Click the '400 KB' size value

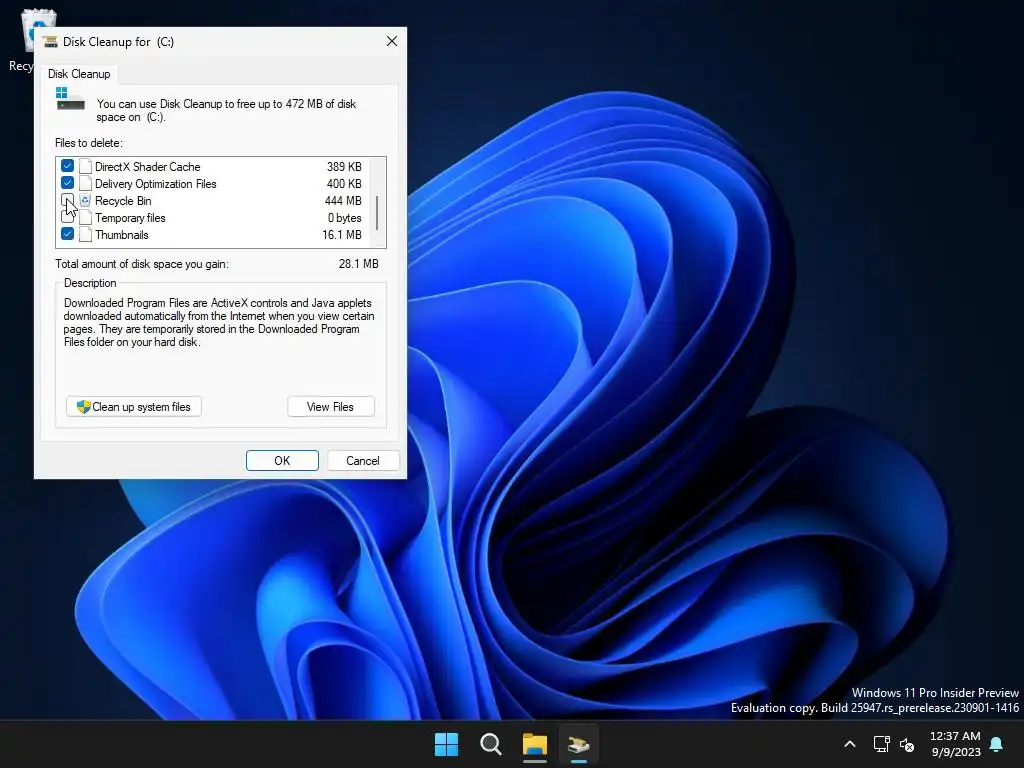point(344,184)
